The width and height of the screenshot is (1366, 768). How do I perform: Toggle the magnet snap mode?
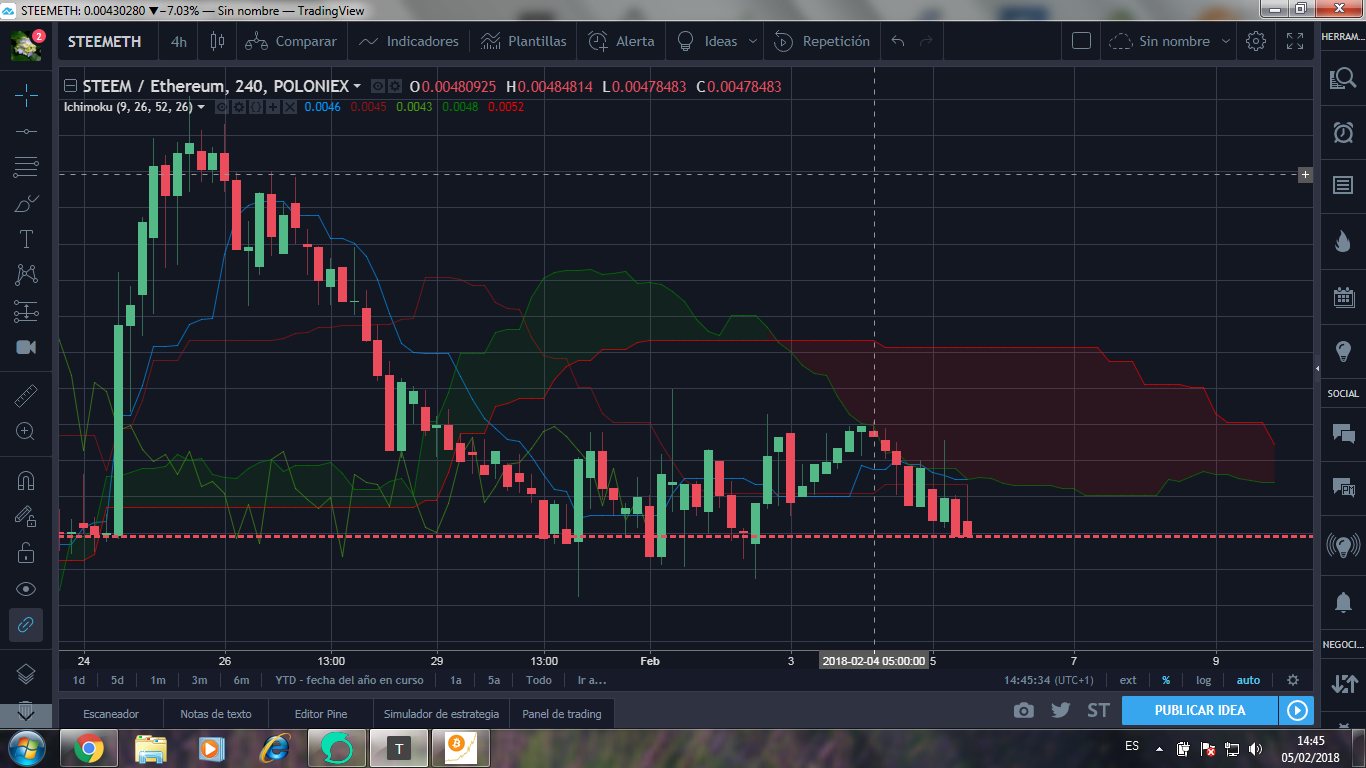pyautogui.click(x=26, y=481)
